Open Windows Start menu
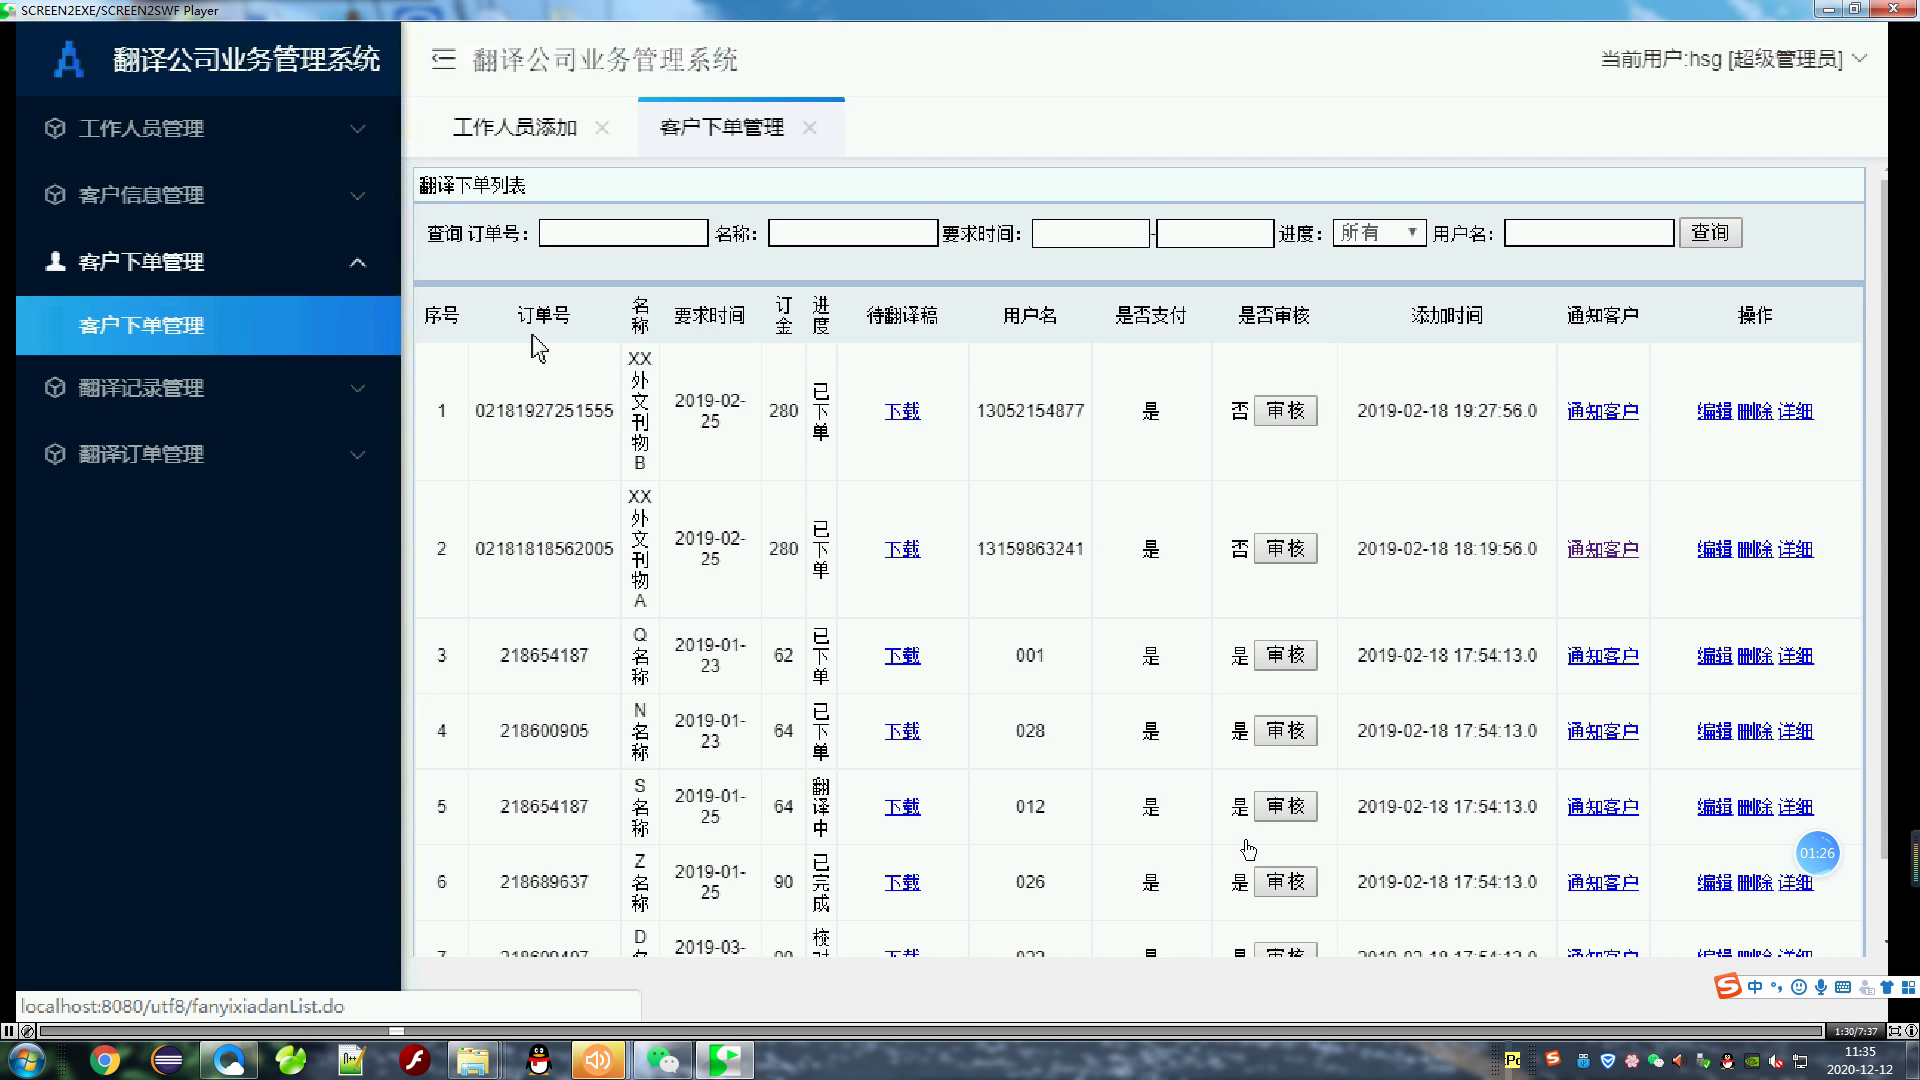Image resolution: width=1920 pixels, height=1080 pixels. point(26,1060)
